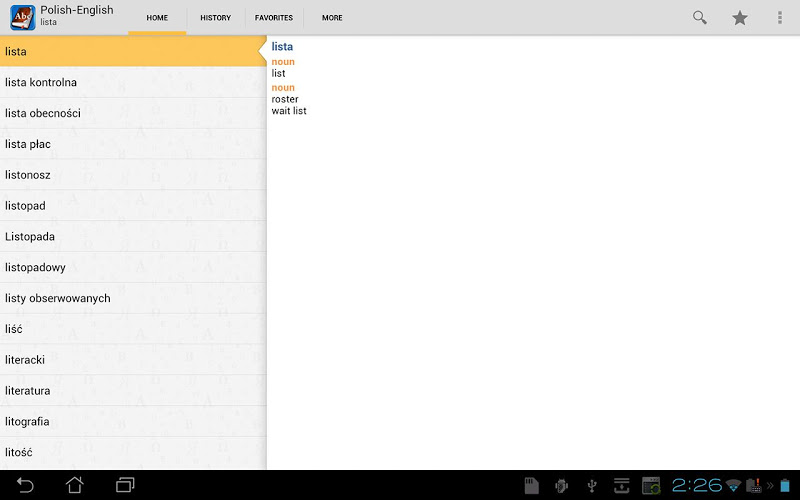Screen dimensions: 800x500
Task: Tap the Polish-English app logo icon
Action: click(x=22, y=17)
